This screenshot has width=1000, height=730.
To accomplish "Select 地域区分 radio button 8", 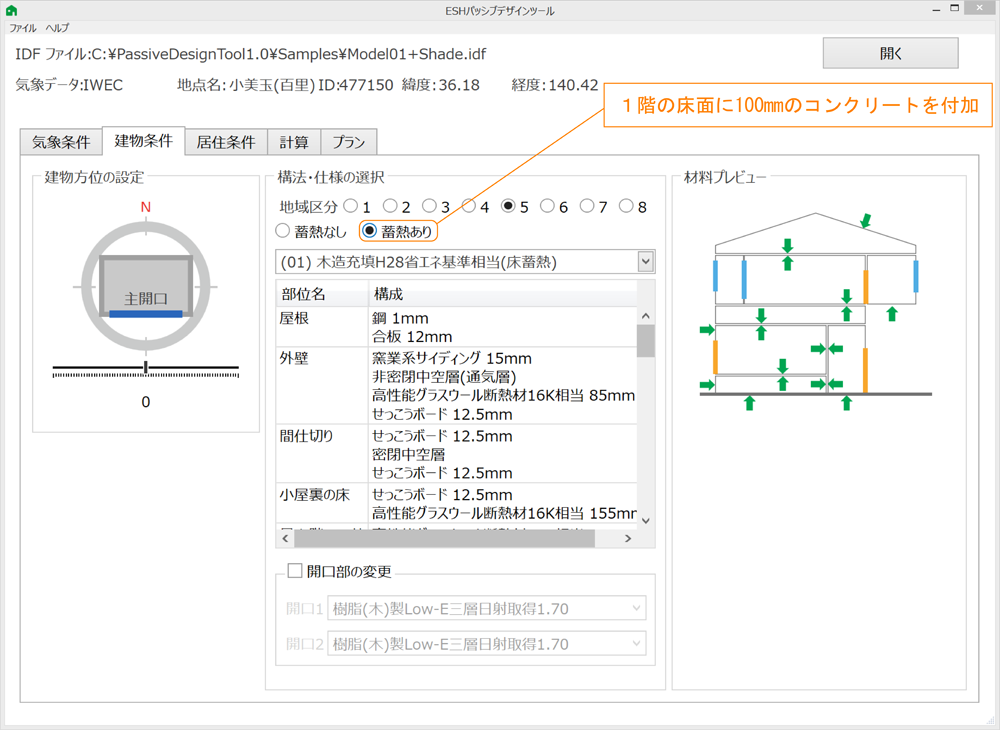I will coord(626,206).
